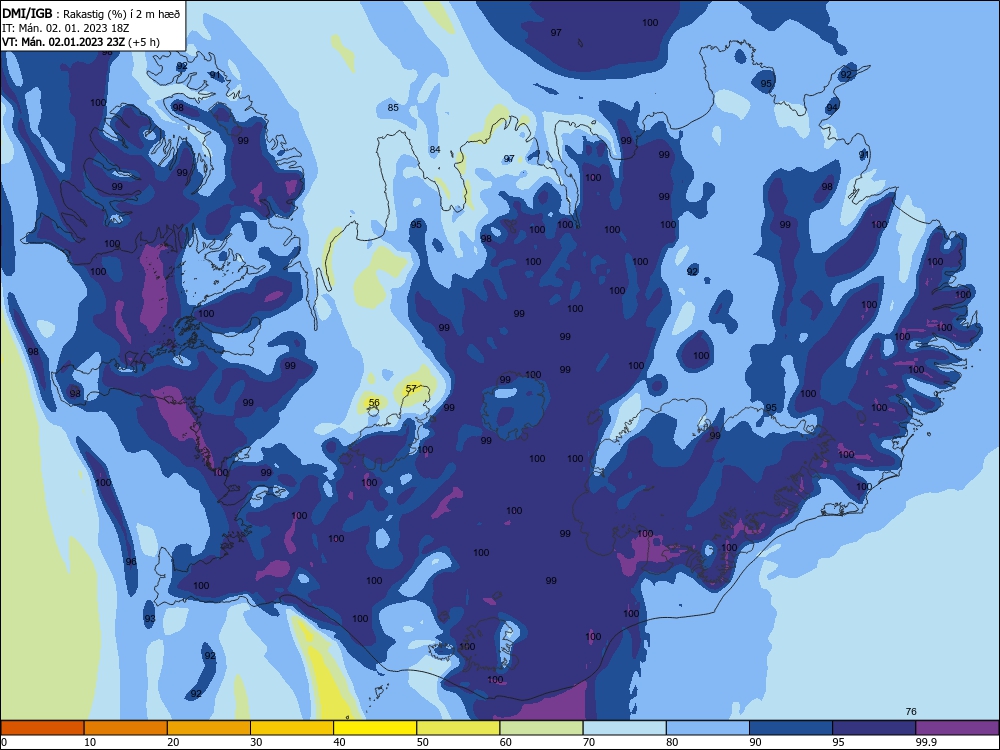Viewport: 1000px width, 750px height.
Task: Click the sky blue 80–90 legend swatch
Action: 708,728
